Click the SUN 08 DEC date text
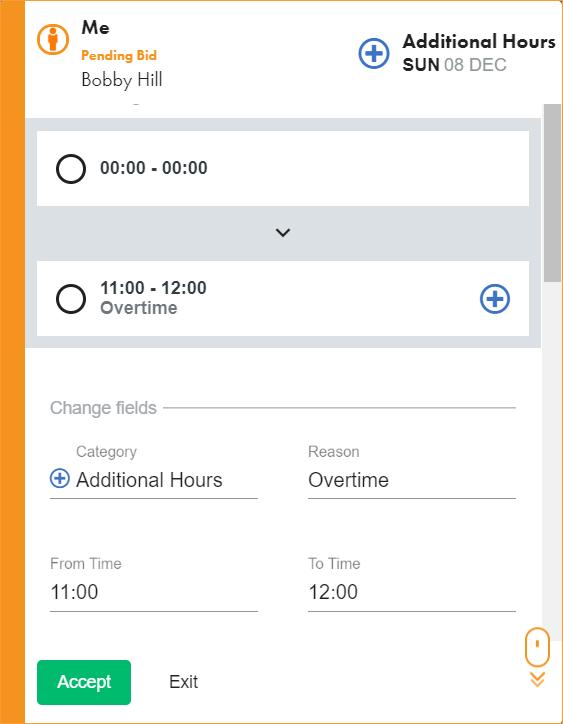563x724 pixels. 454,65
